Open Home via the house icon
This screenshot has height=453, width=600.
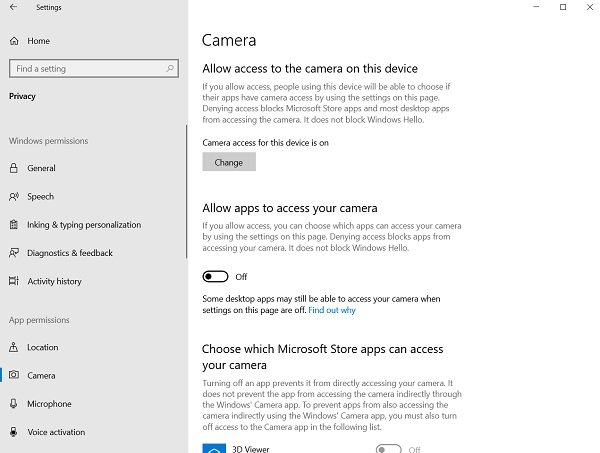point(14,41)
